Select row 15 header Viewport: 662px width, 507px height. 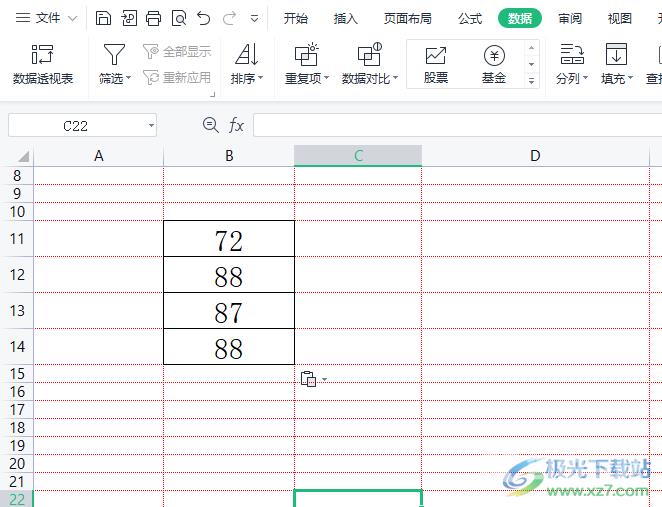17,374
